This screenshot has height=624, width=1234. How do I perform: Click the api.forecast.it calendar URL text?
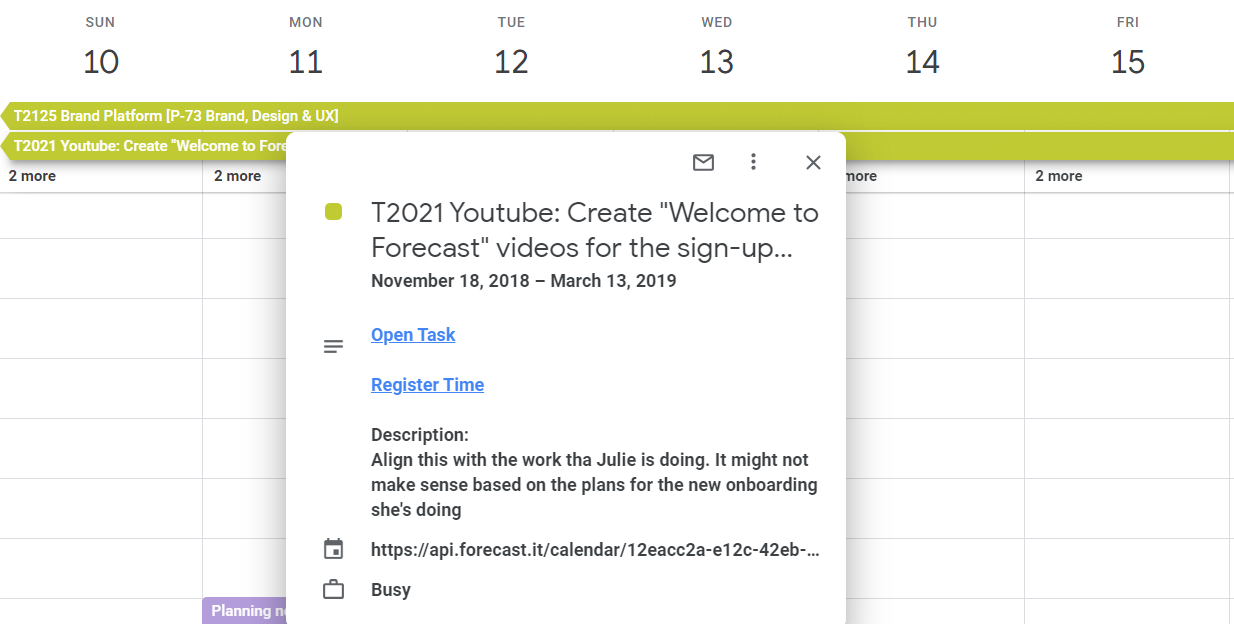click(x=595, y=550)
